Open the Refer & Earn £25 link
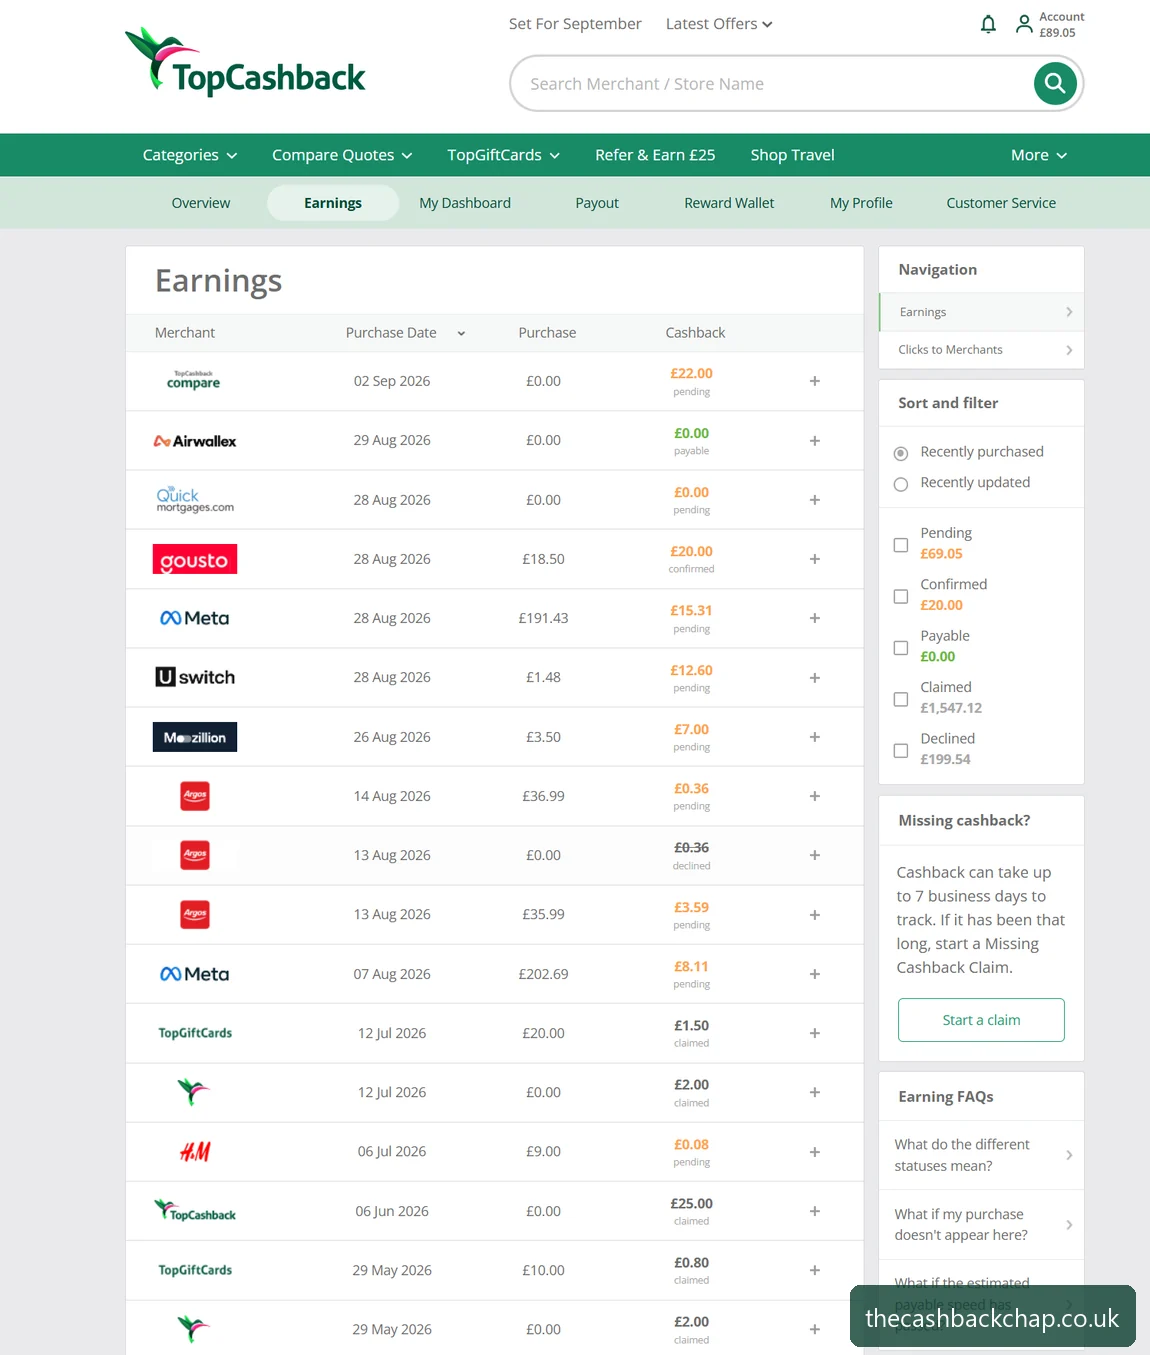 point(655,155)
